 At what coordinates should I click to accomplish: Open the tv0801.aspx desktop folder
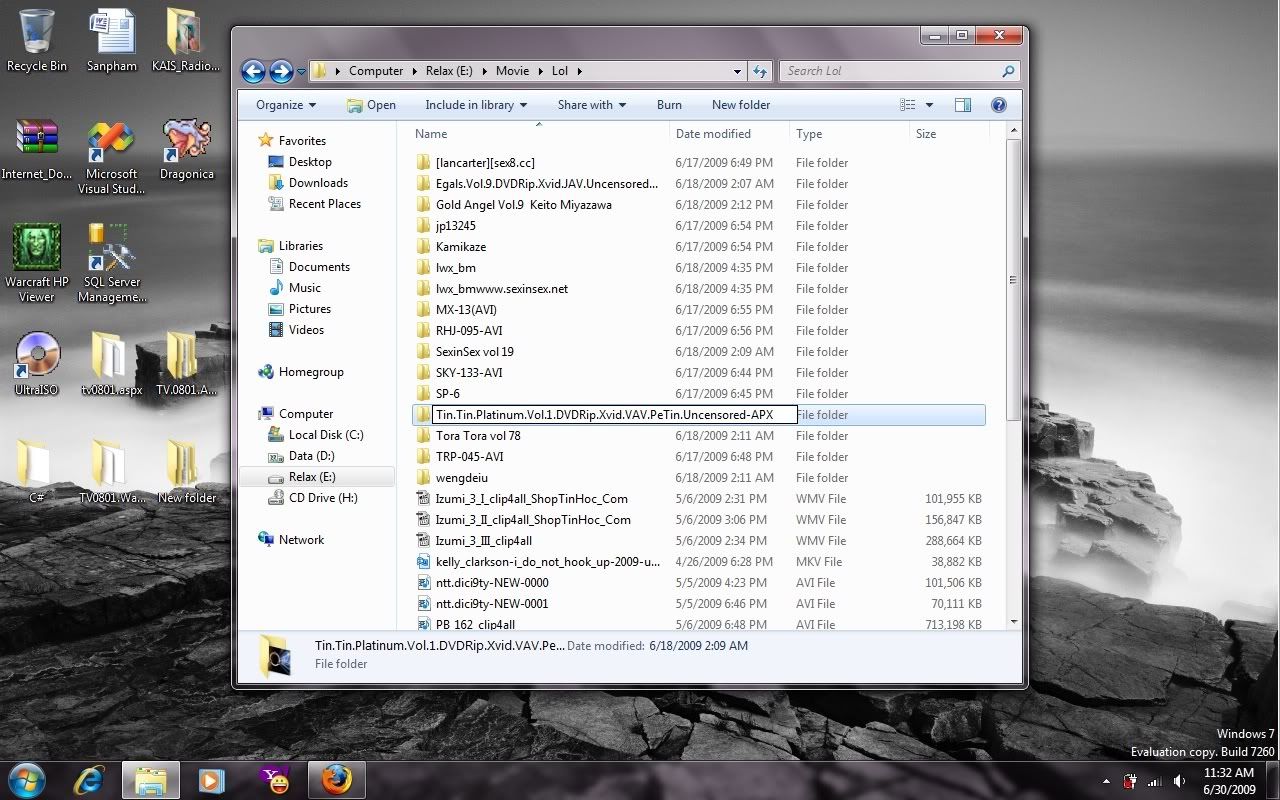[x=112, y=364]
